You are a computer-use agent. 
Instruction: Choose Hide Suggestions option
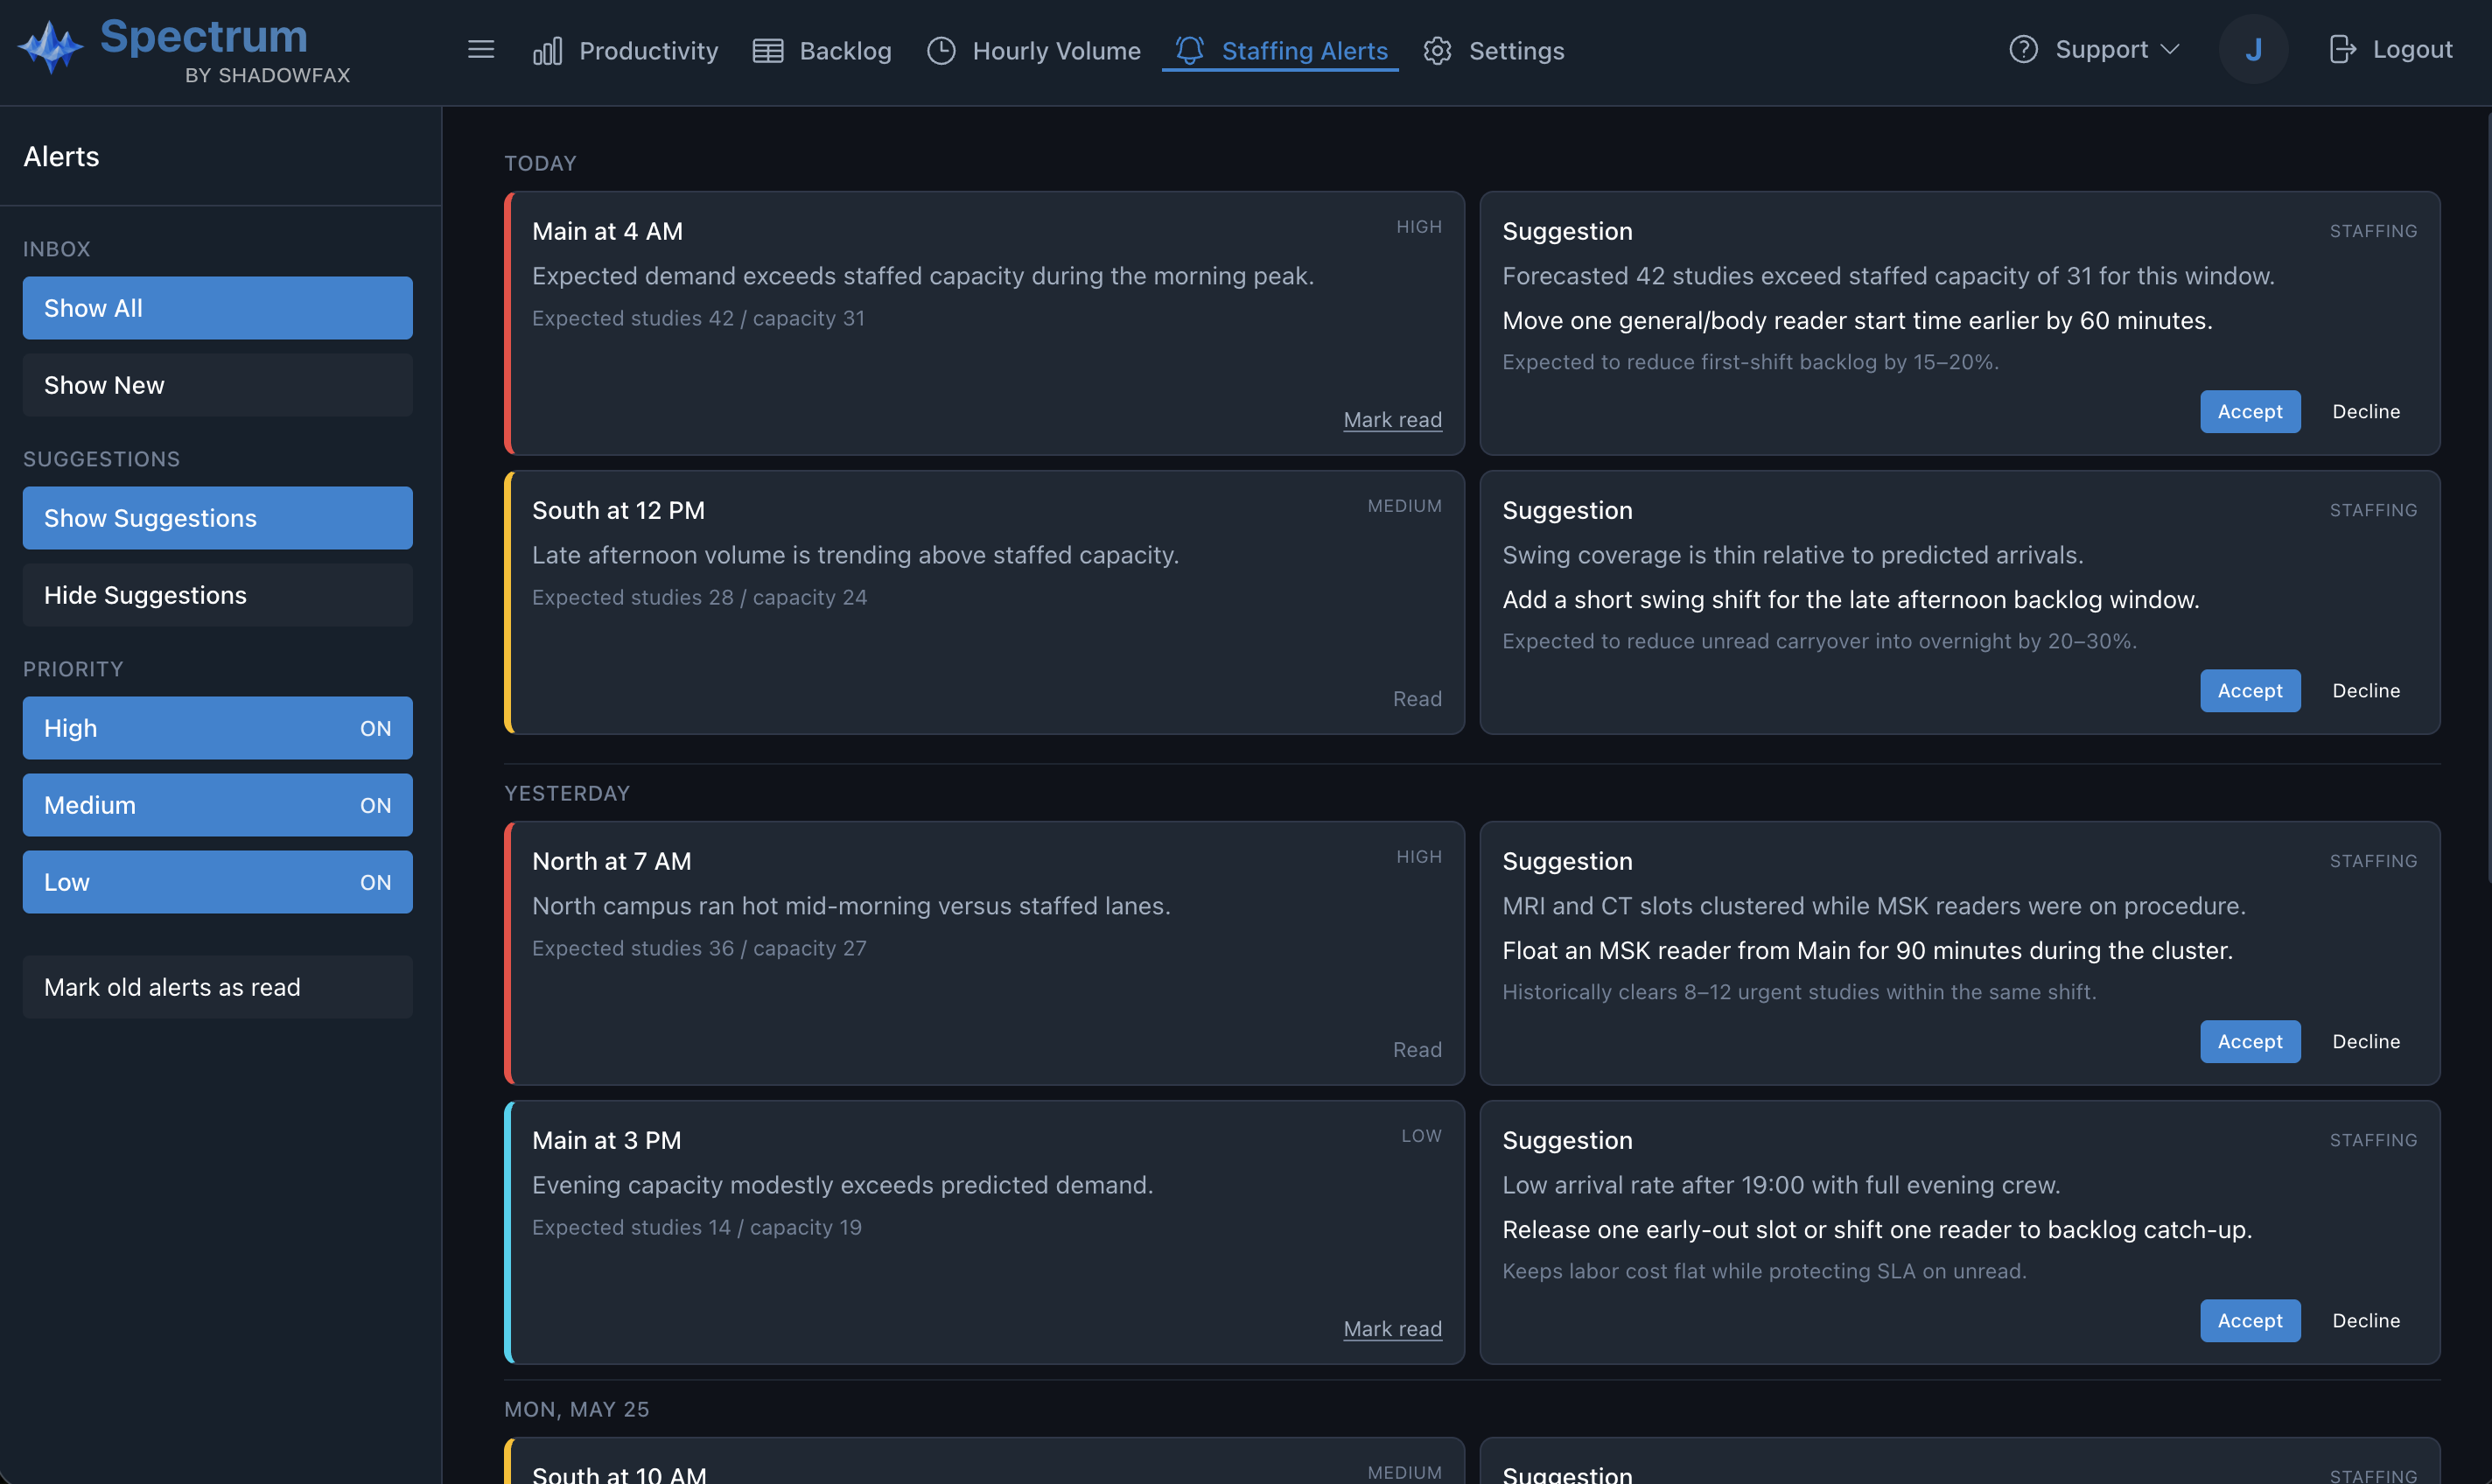[x=218, y=595]
